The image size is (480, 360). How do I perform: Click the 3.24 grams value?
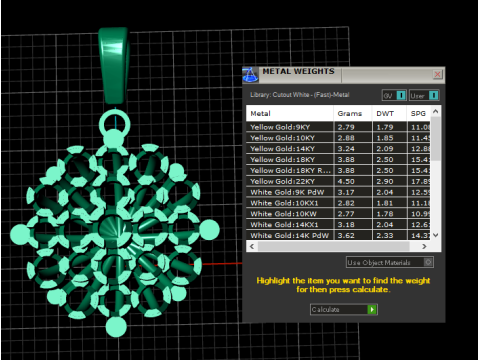click(346, 149)
